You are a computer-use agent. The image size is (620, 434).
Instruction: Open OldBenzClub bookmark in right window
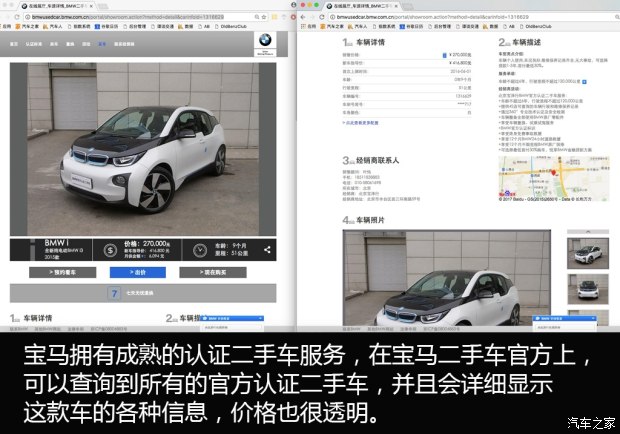tap(535, 26)
